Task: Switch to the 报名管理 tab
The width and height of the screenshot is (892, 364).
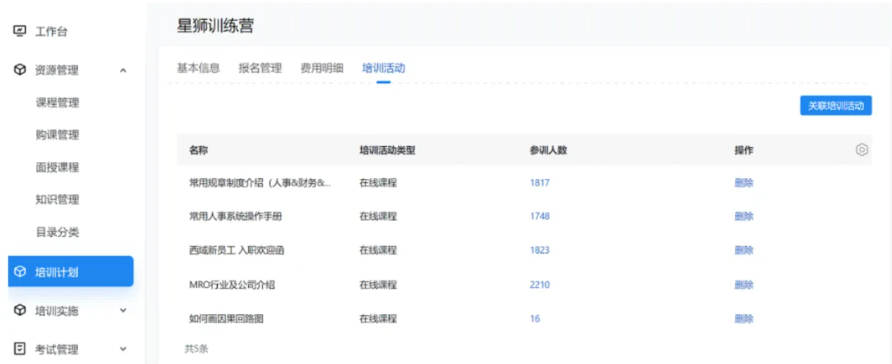Action: pos(260,68)
